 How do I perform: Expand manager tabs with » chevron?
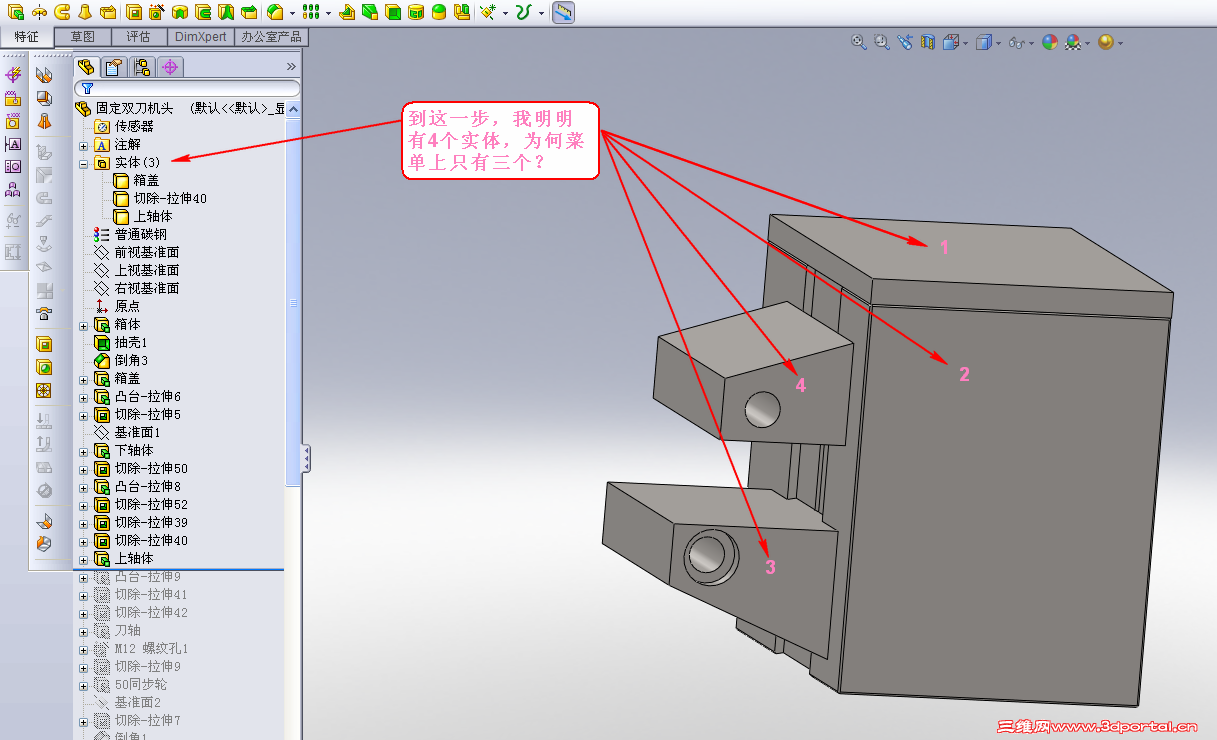click(x=291, y=67)
